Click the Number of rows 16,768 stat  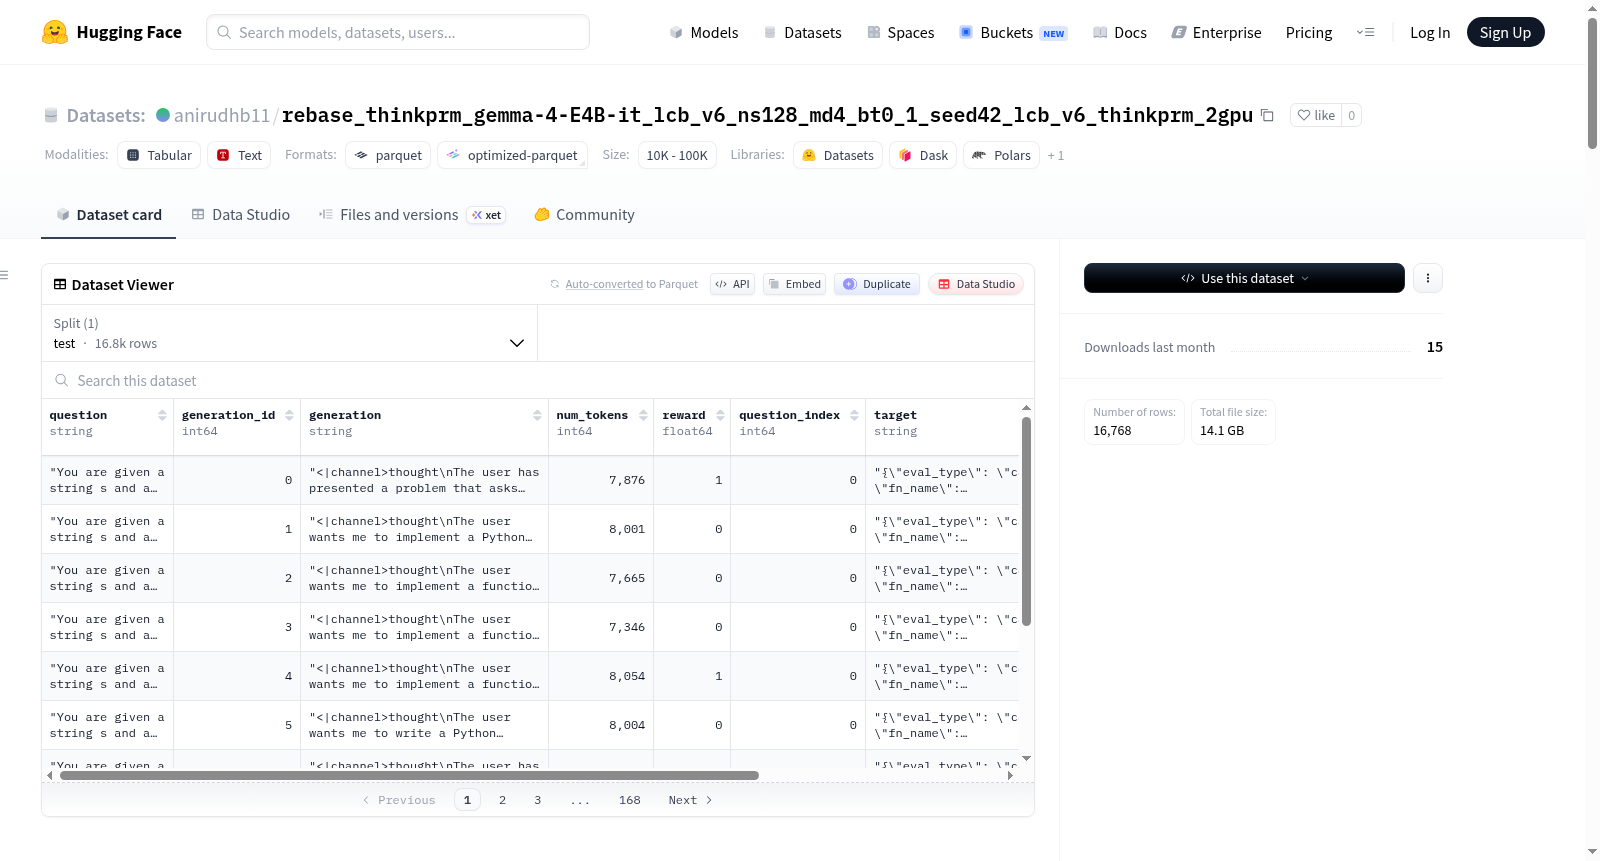(1134, 421)
